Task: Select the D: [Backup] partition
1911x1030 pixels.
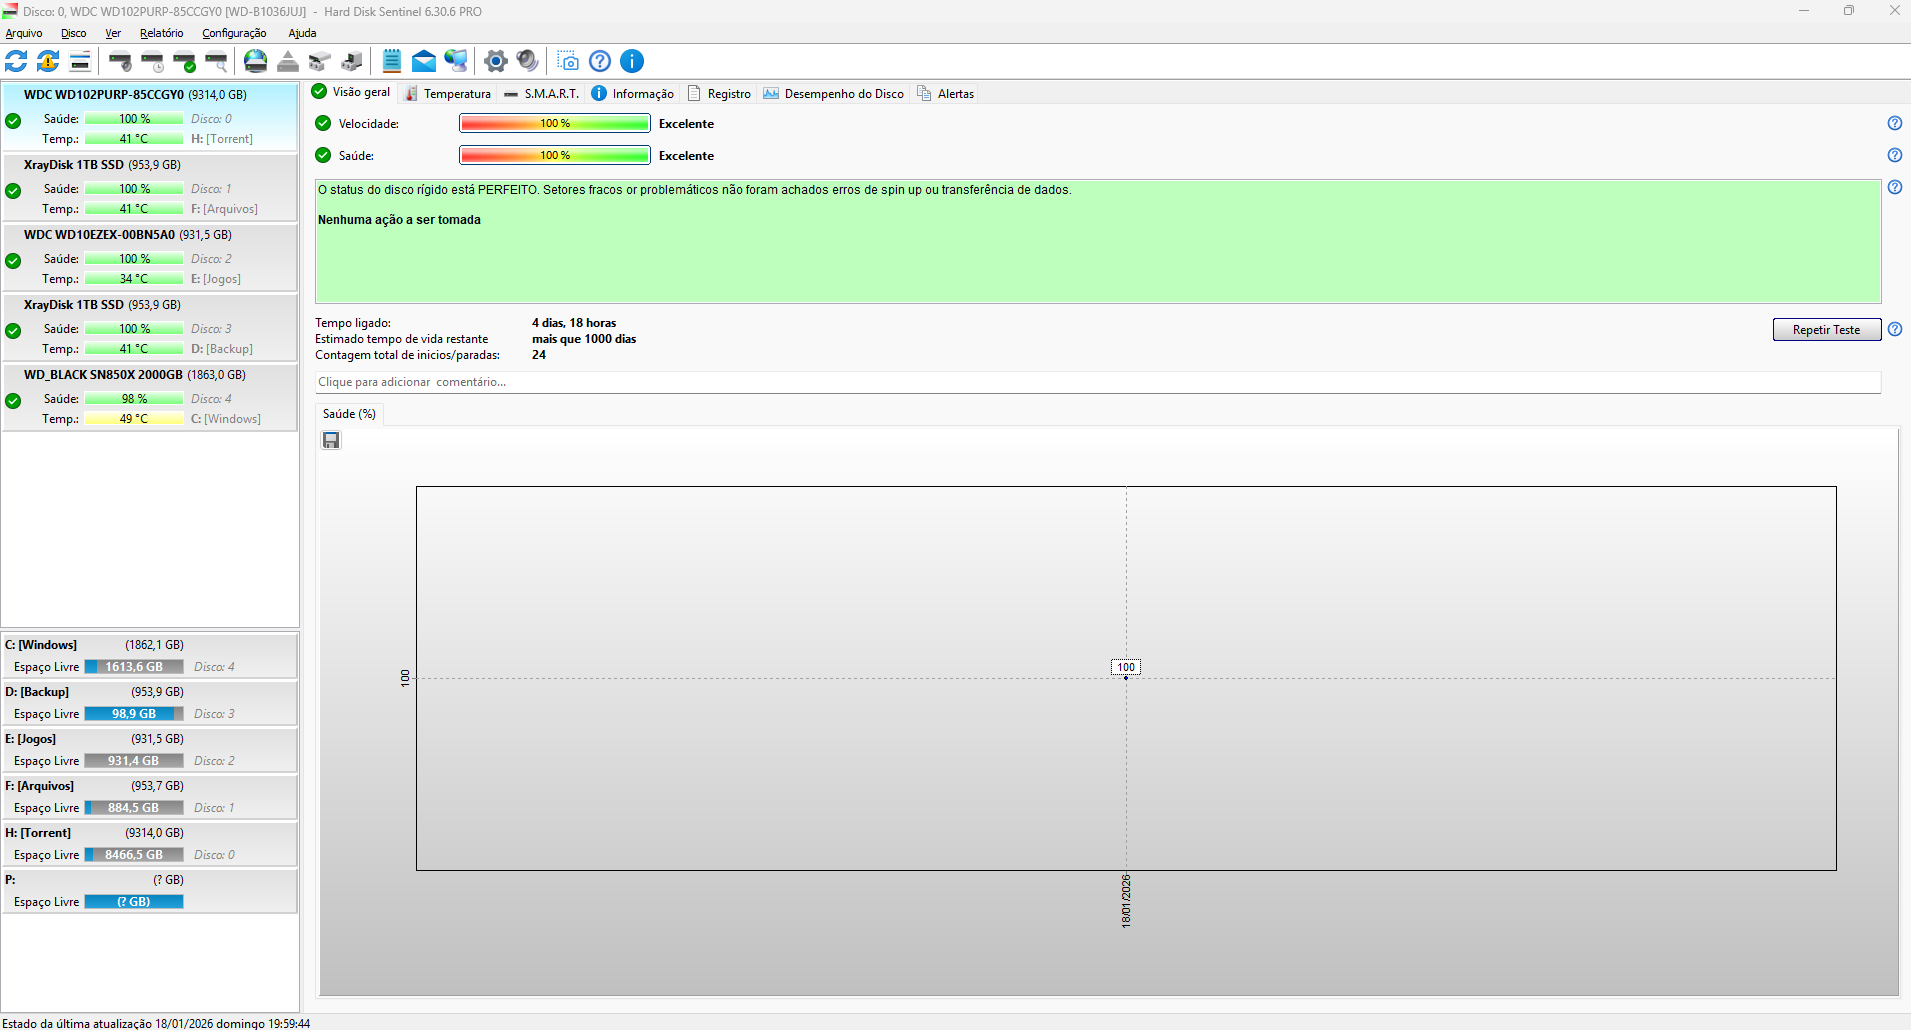Action: pos(150,702)
